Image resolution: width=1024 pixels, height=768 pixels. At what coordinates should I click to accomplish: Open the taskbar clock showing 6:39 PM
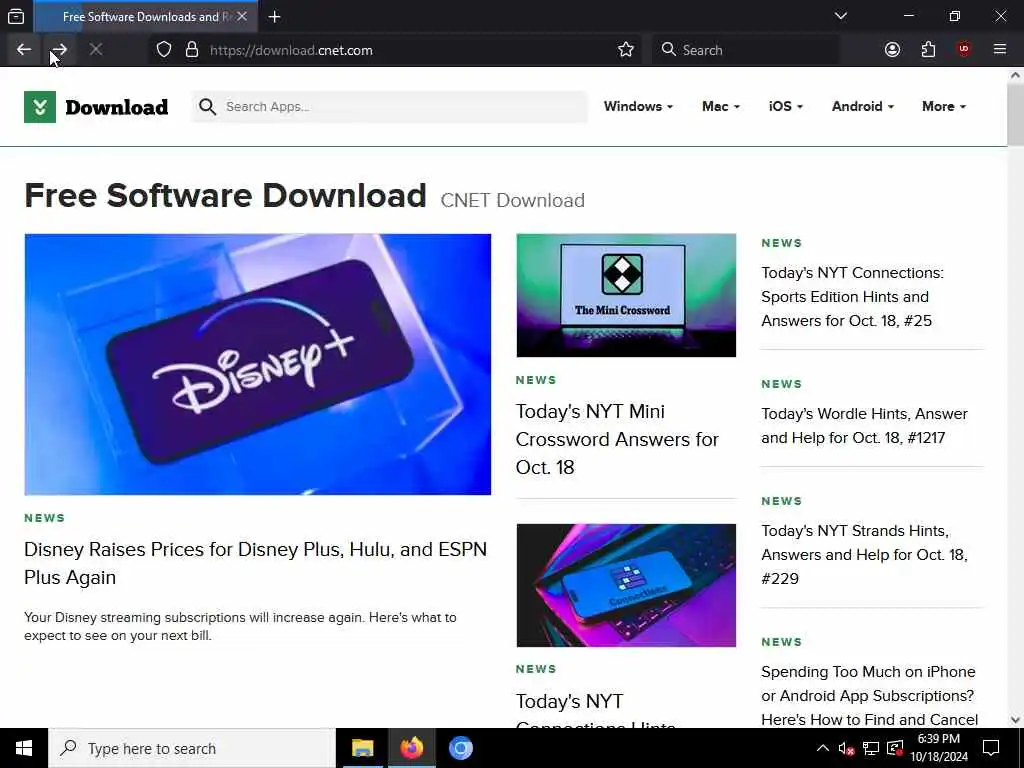938,748
